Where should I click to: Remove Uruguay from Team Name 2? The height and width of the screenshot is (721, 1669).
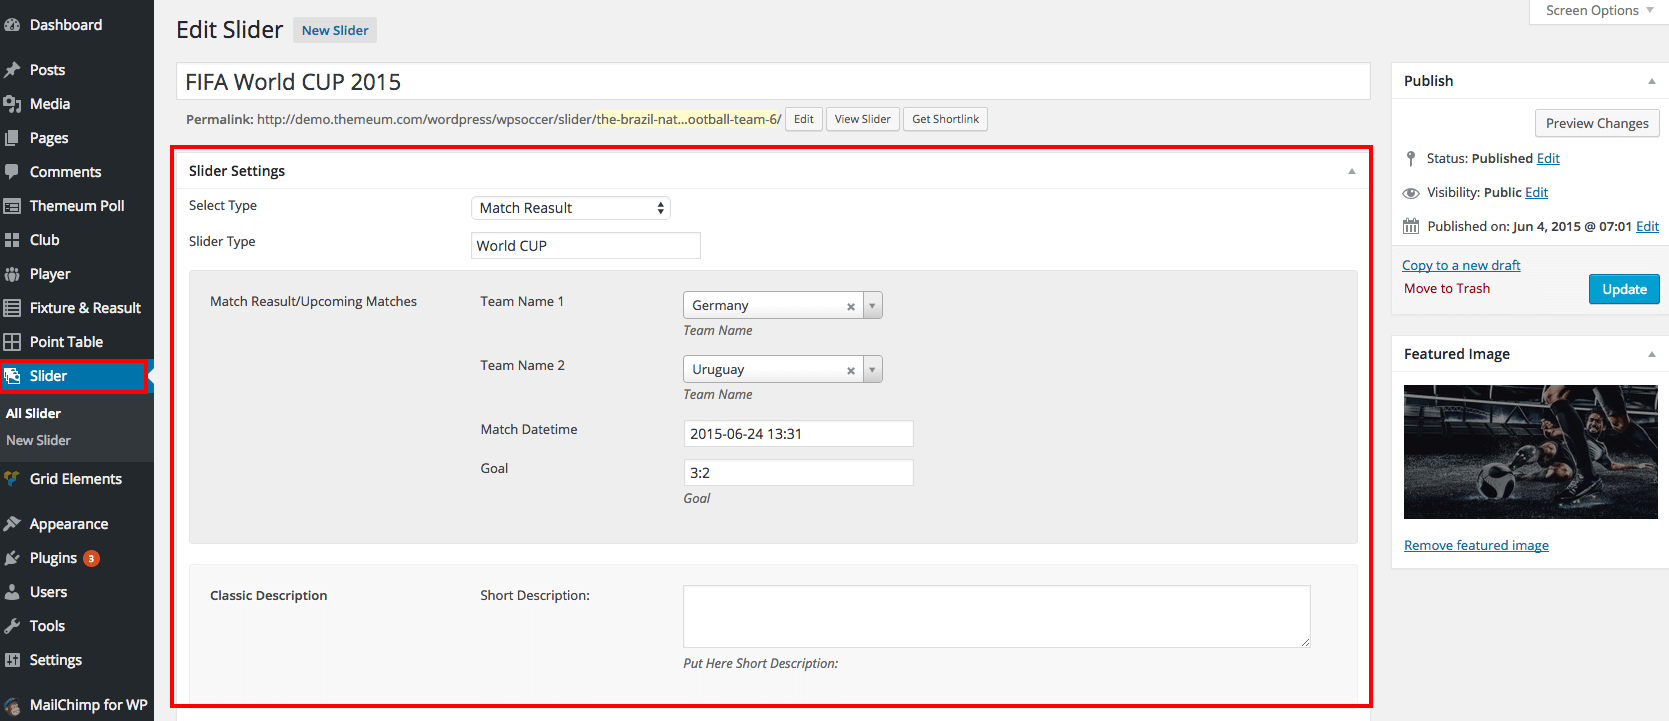click(x=851, y=371)
